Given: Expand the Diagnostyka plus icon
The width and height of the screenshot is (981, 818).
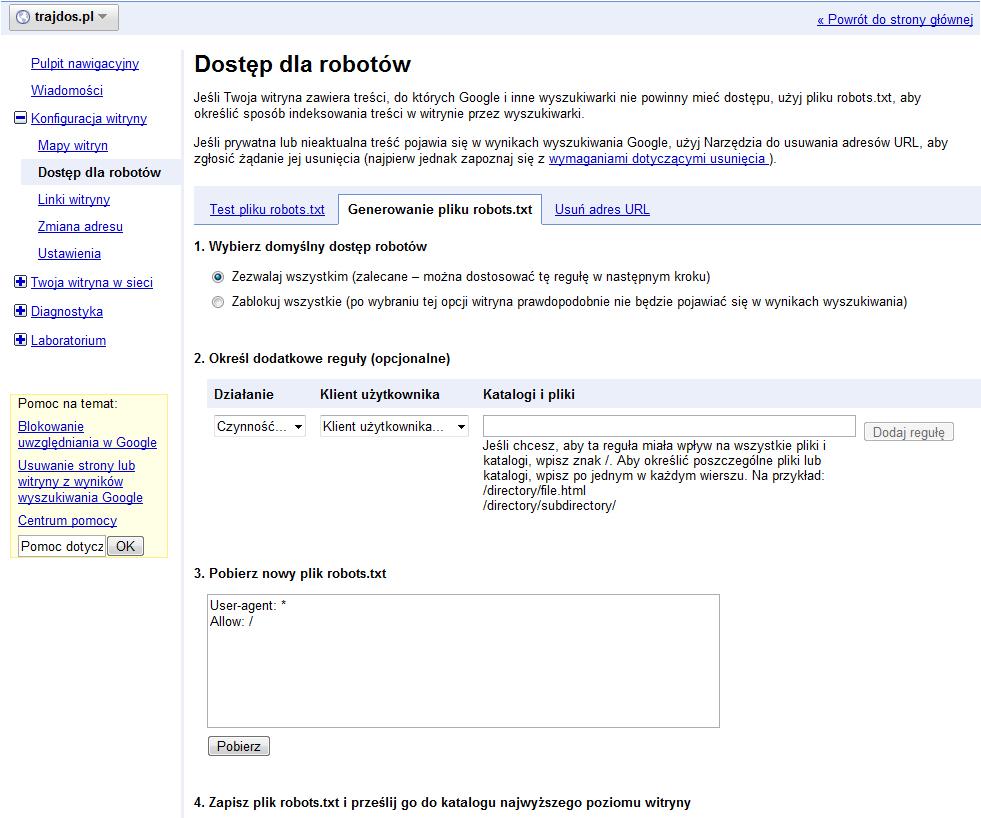Looking at the screenshot, I should pyautogui.click(x=21, y=310).
